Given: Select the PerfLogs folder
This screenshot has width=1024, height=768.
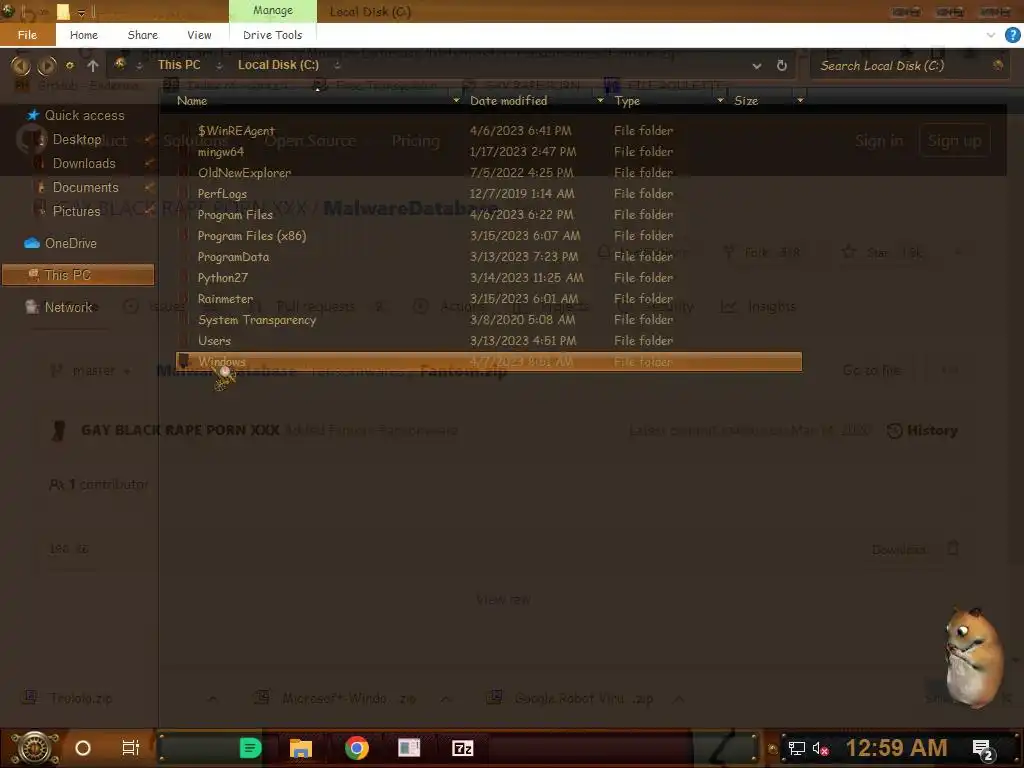Looking at the screenshot, I should point(488,193).
